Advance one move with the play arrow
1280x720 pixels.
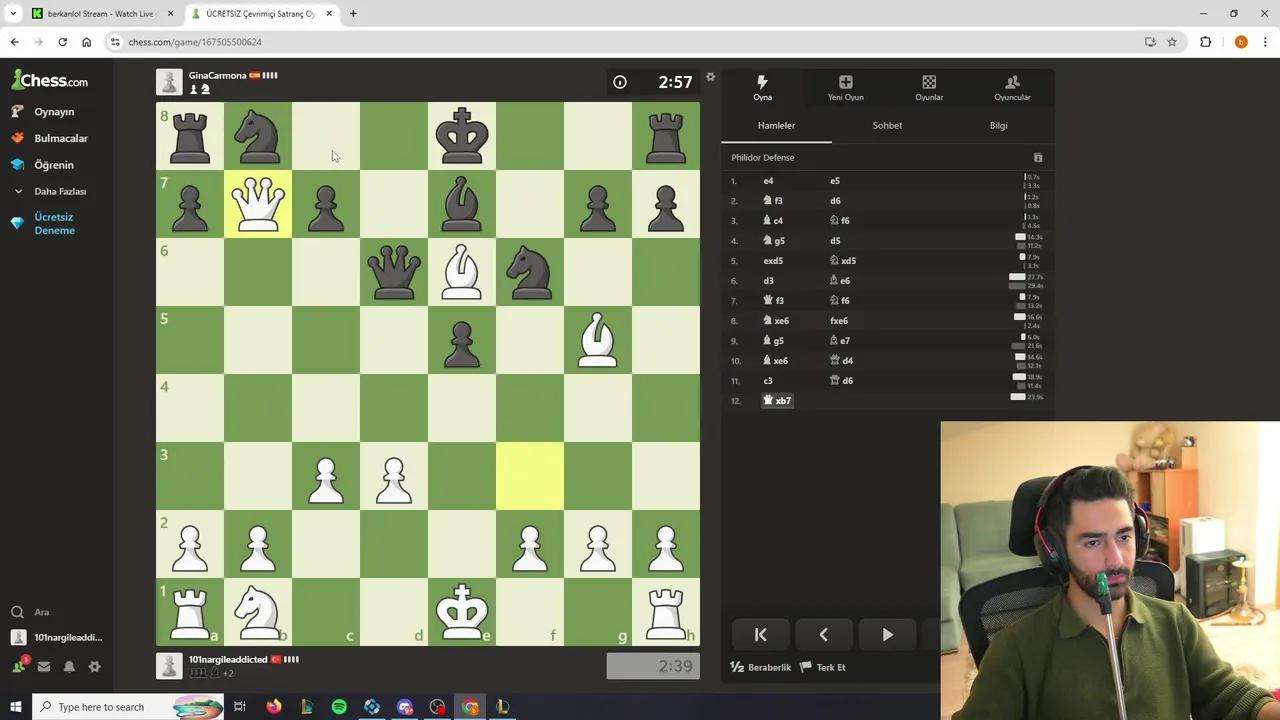887,634
